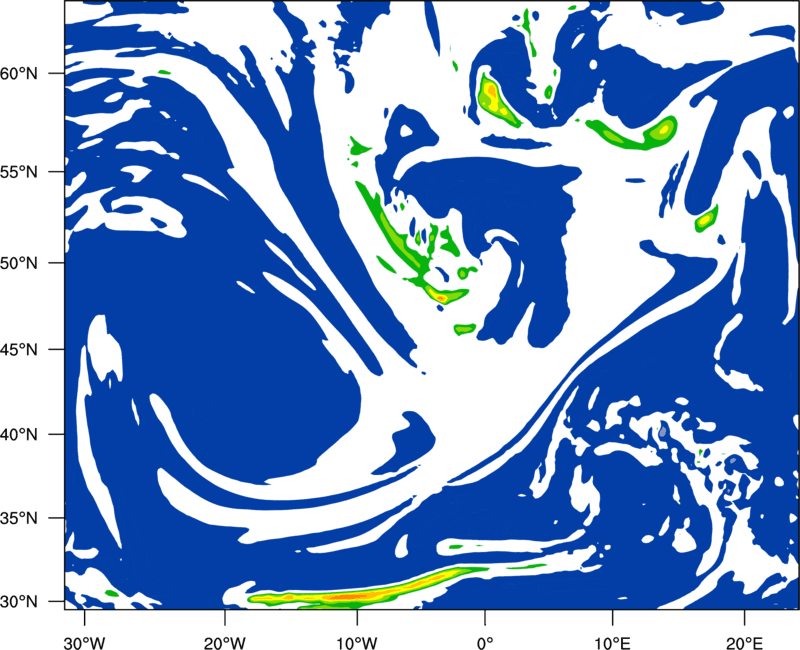Click the 60°N latitude label
800x650 pixels.
(x=19, y=74)
